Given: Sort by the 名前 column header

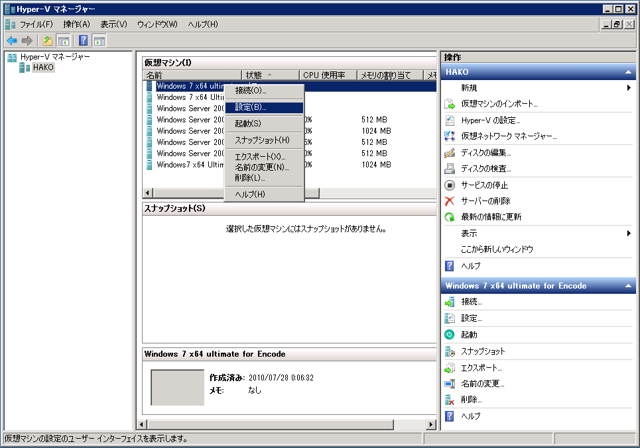Looking at the screenshot, I should tap(192, 75).
